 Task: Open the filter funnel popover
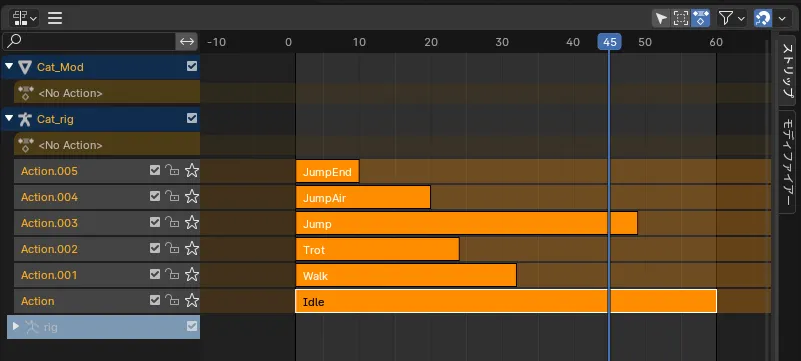point(731,19)
